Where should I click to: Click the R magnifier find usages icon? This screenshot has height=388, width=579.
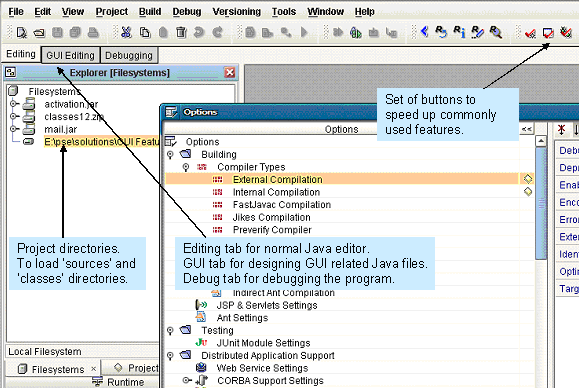(496, 32)
